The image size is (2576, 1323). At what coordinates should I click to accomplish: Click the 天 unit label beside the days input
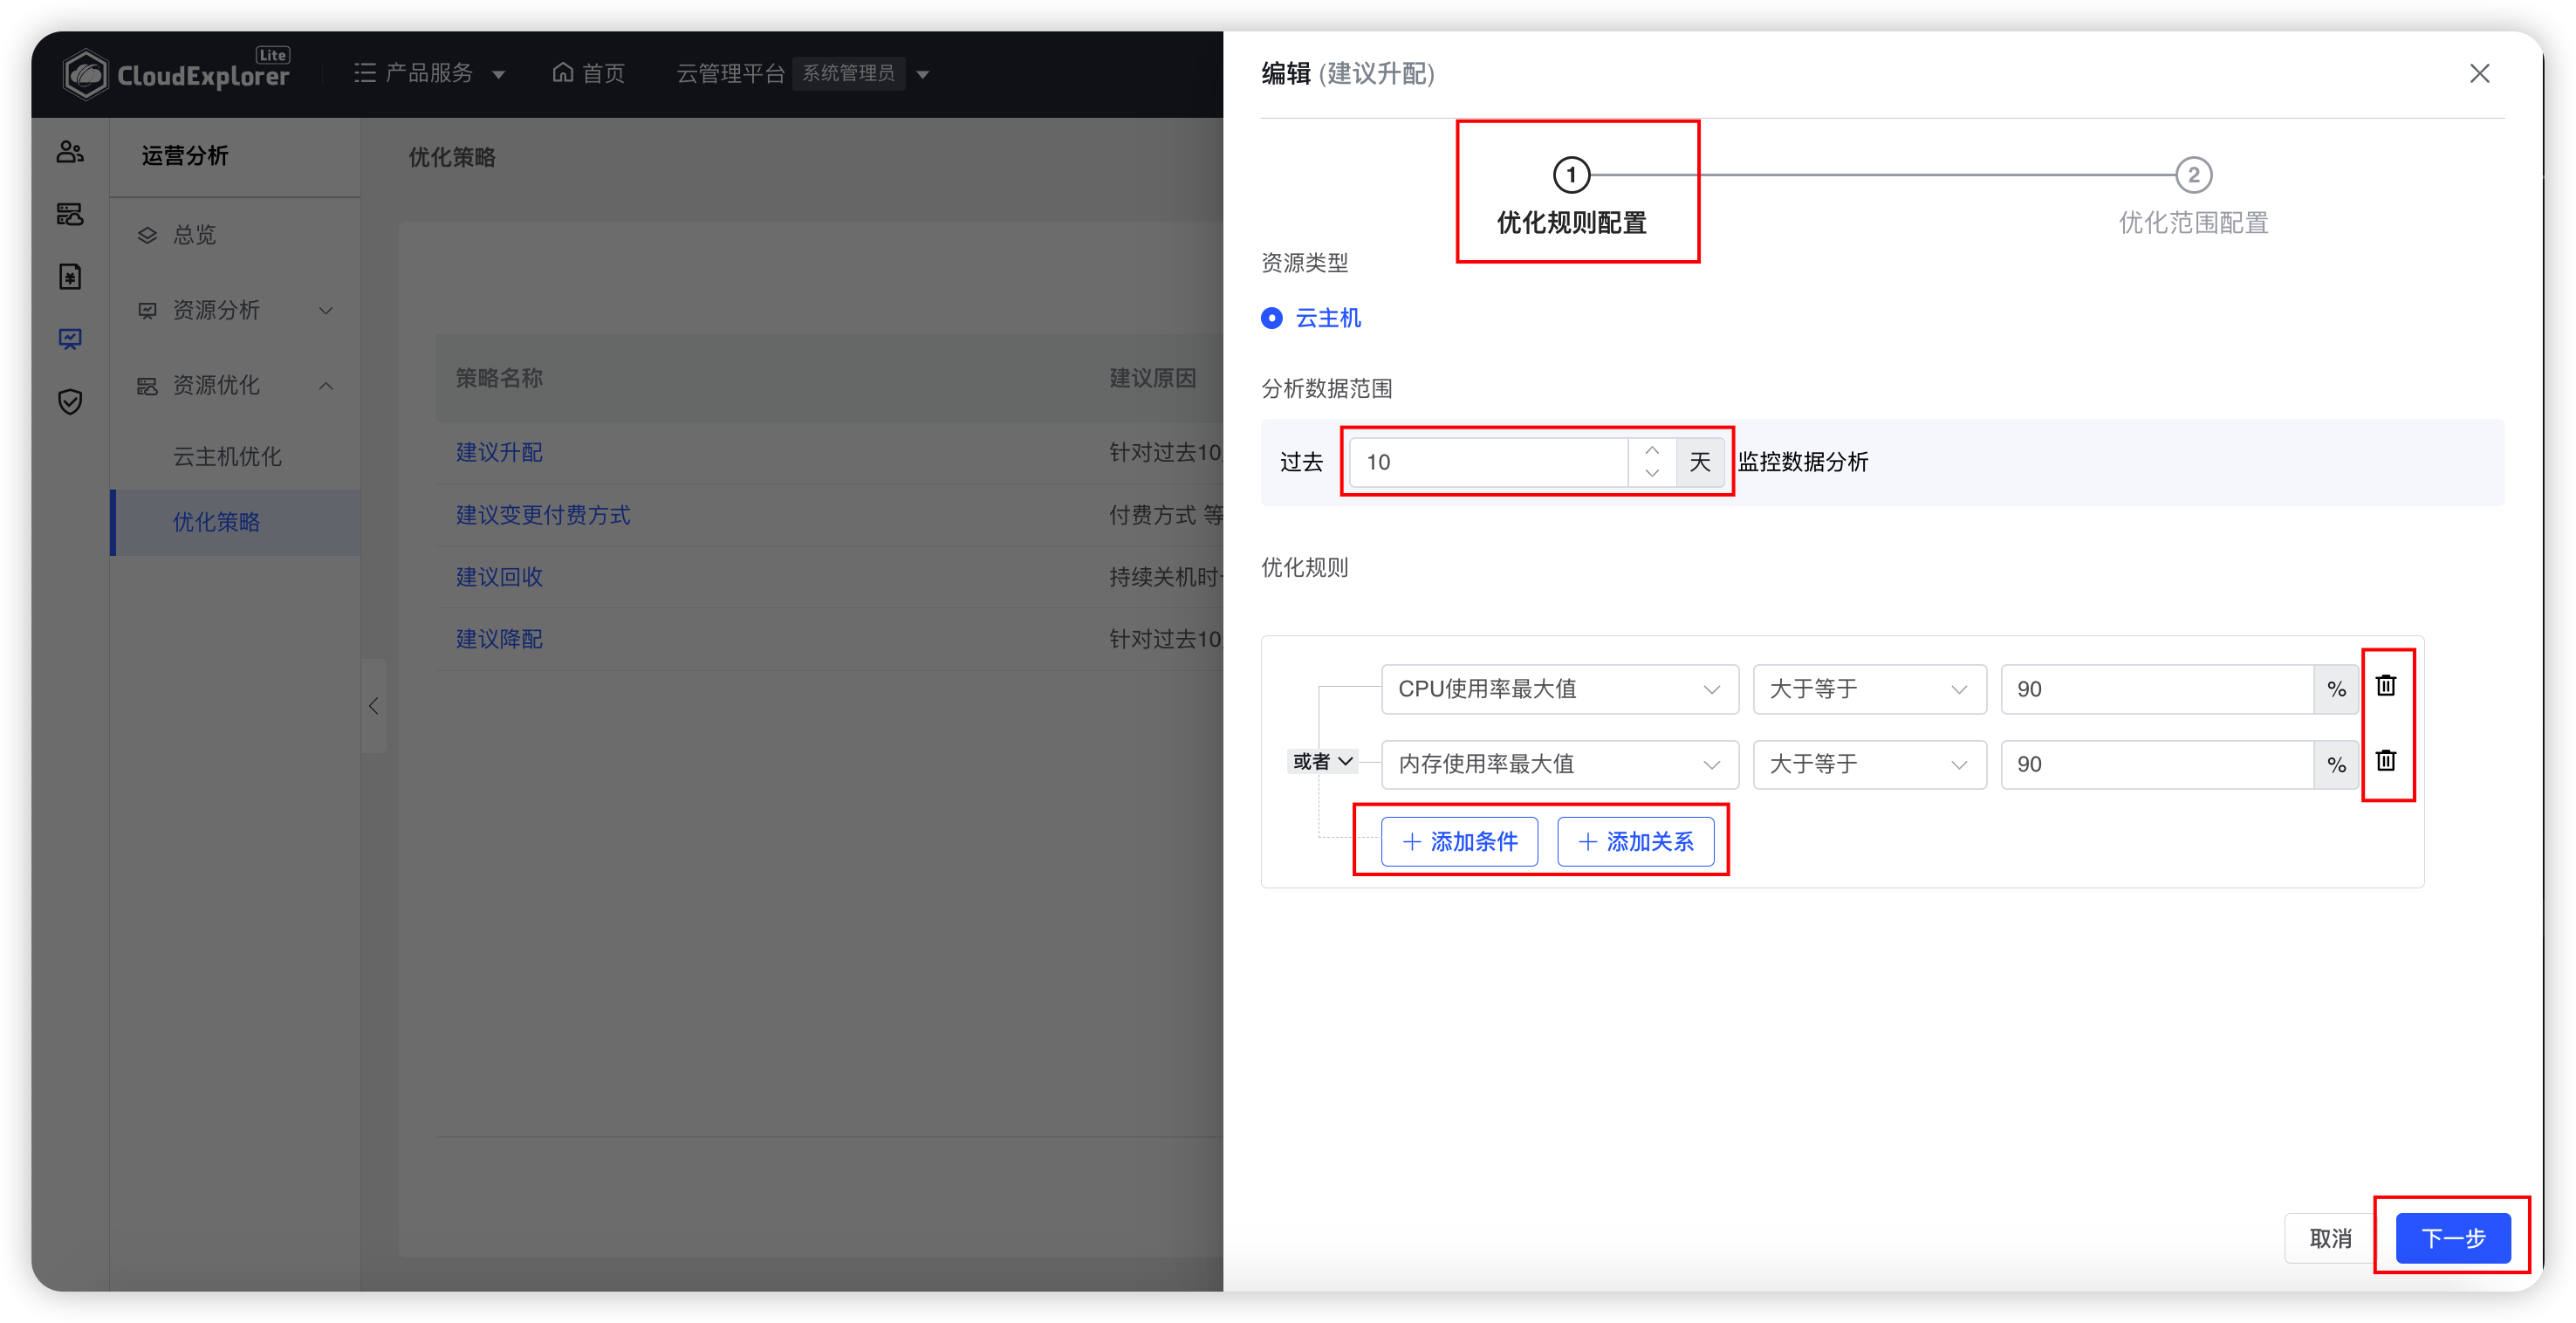pos(1700,462)
